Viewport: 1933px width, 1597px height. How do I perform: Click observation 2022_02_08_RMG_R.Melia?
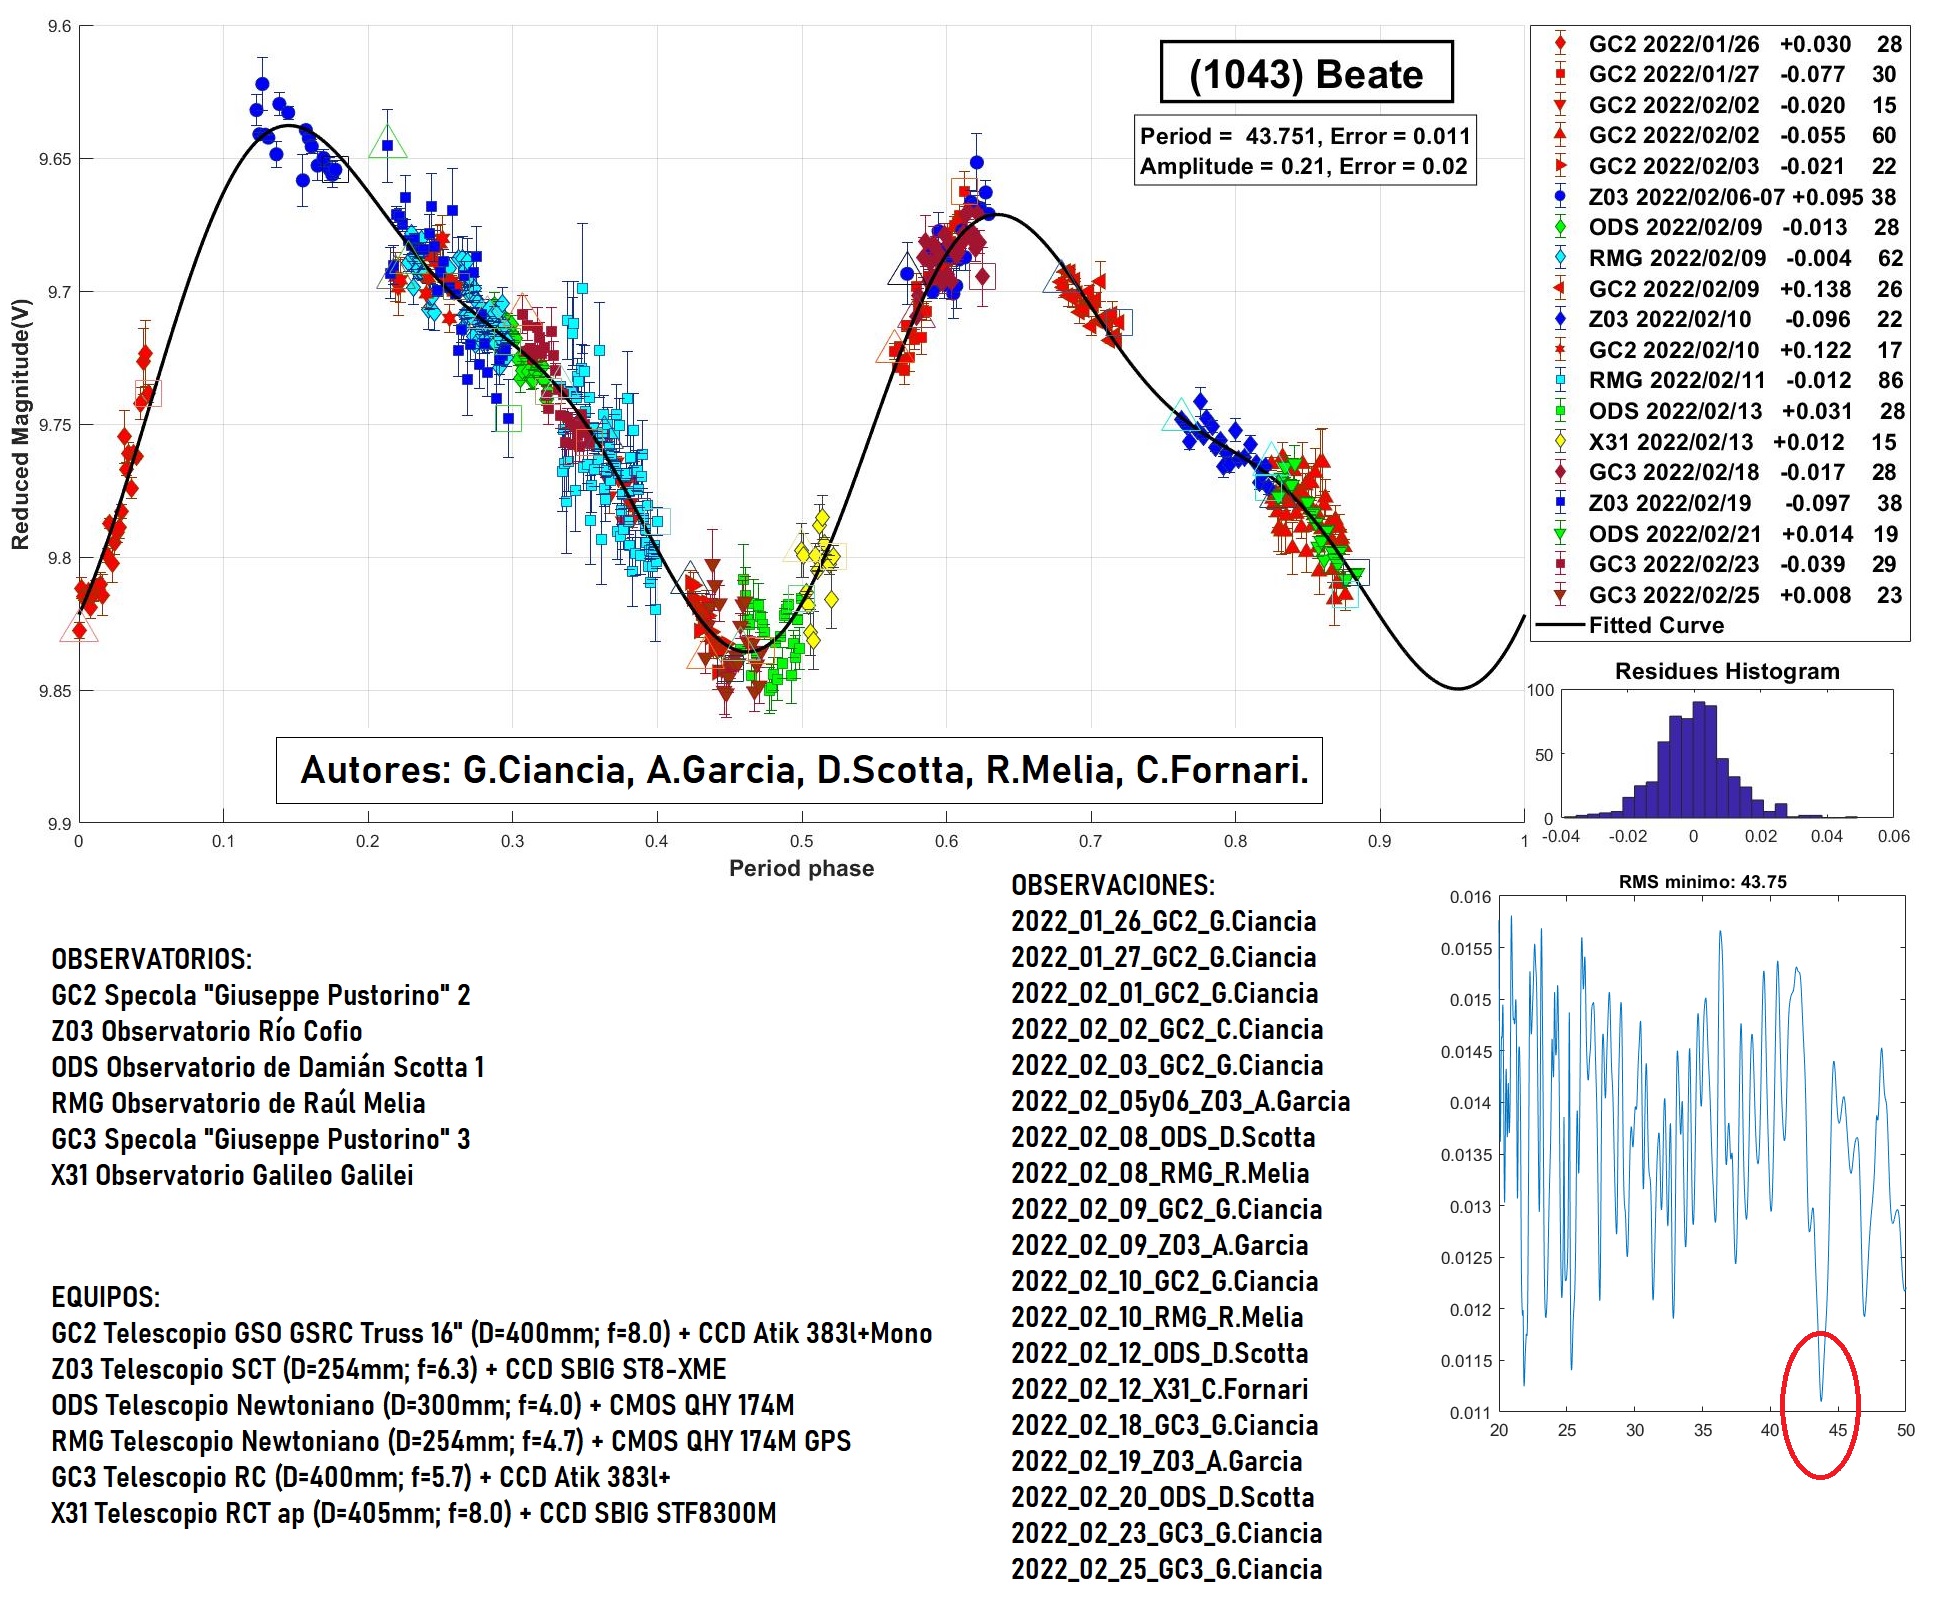pyautogui.click(x=1160, y=1174)
